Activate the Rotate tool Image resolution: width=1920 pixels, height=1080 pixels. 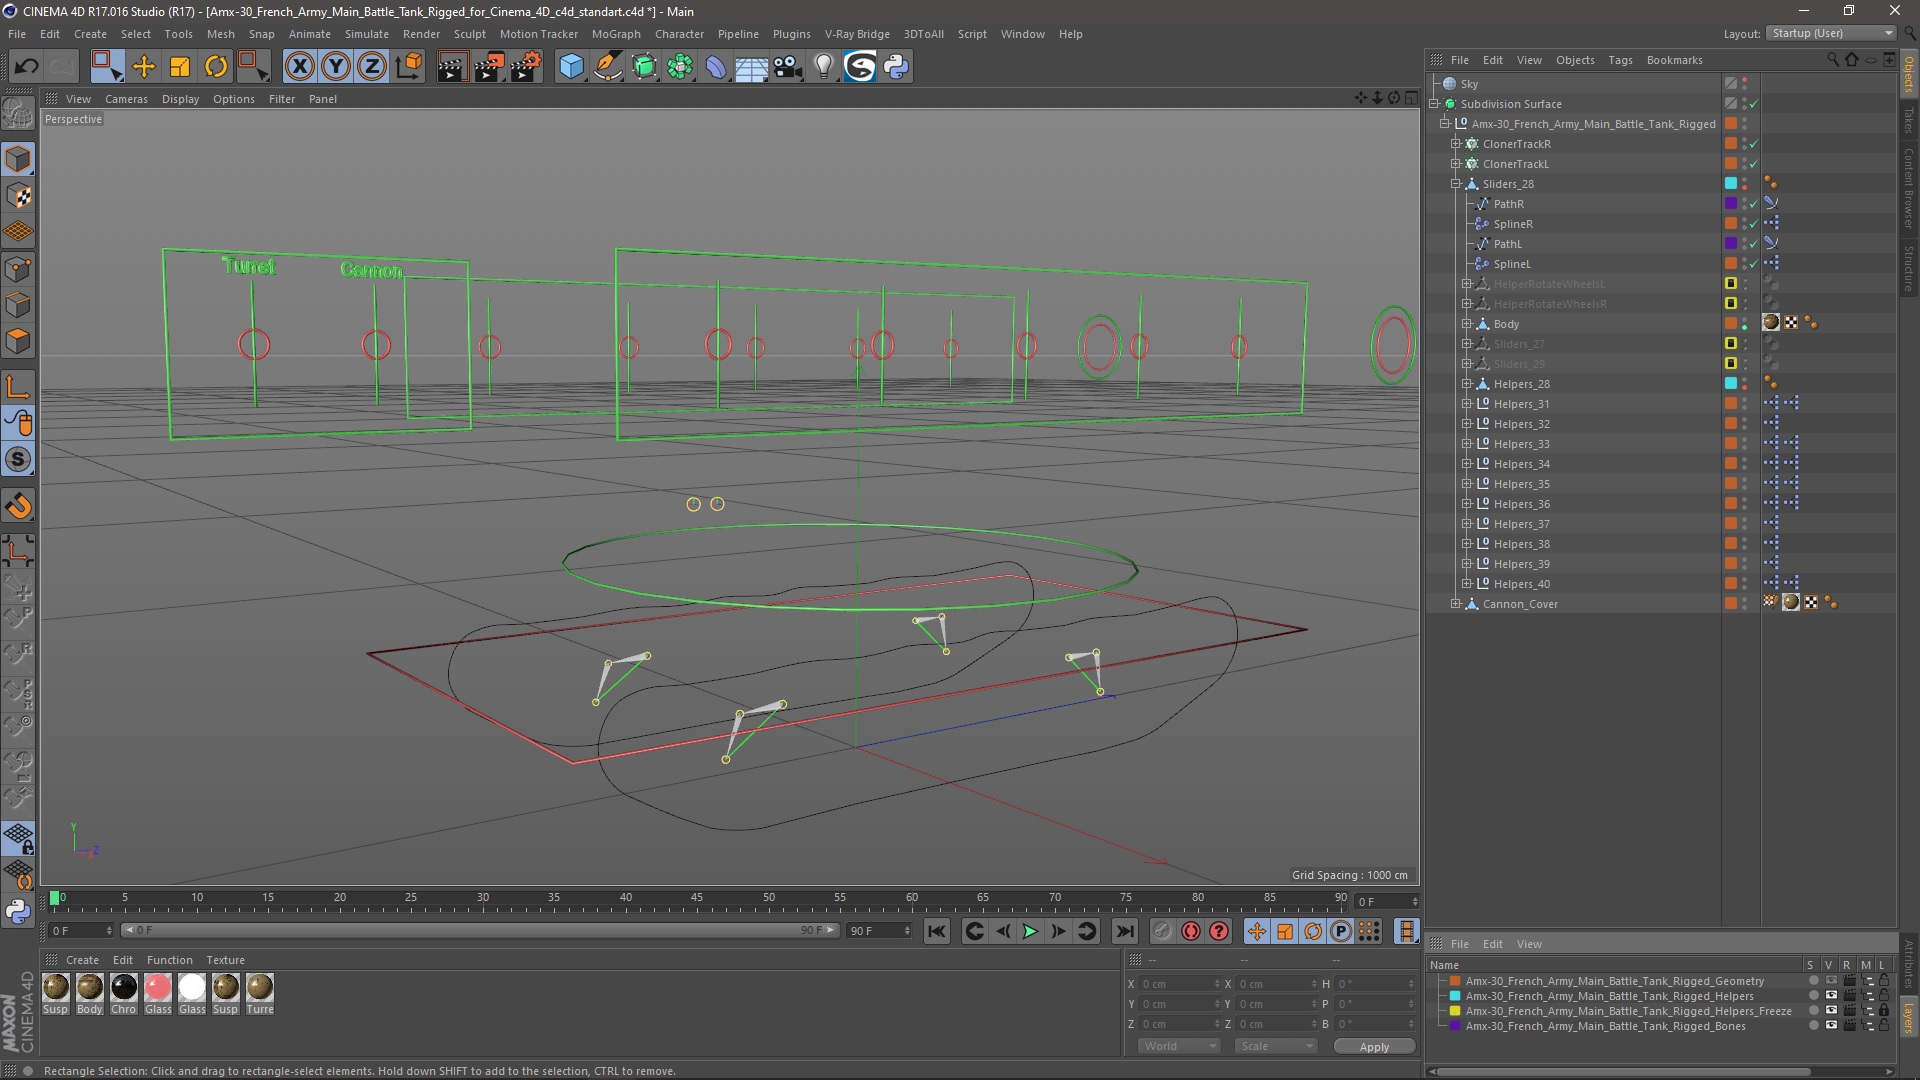(x=216, y=67)
